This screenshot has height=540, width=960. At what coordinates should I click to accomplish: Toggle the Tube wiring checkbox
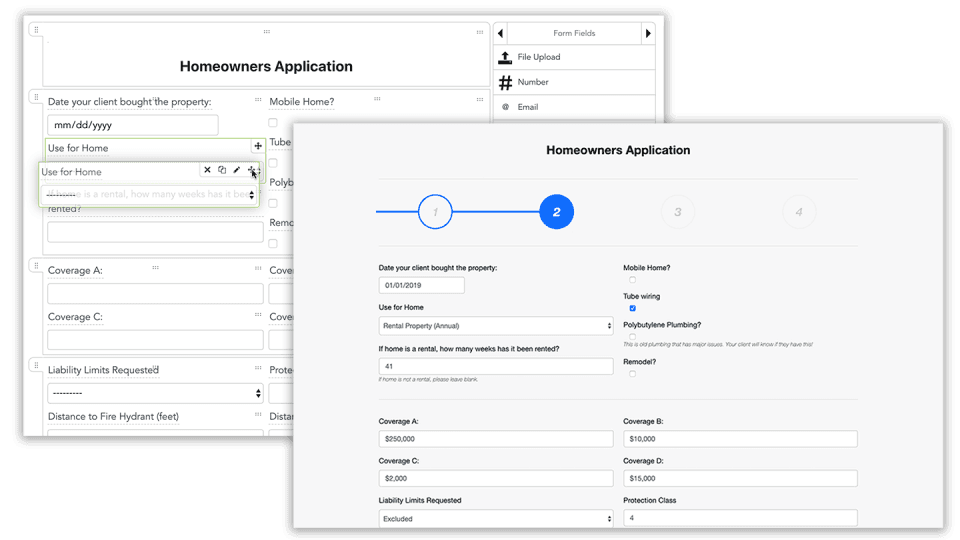[632, 308]
